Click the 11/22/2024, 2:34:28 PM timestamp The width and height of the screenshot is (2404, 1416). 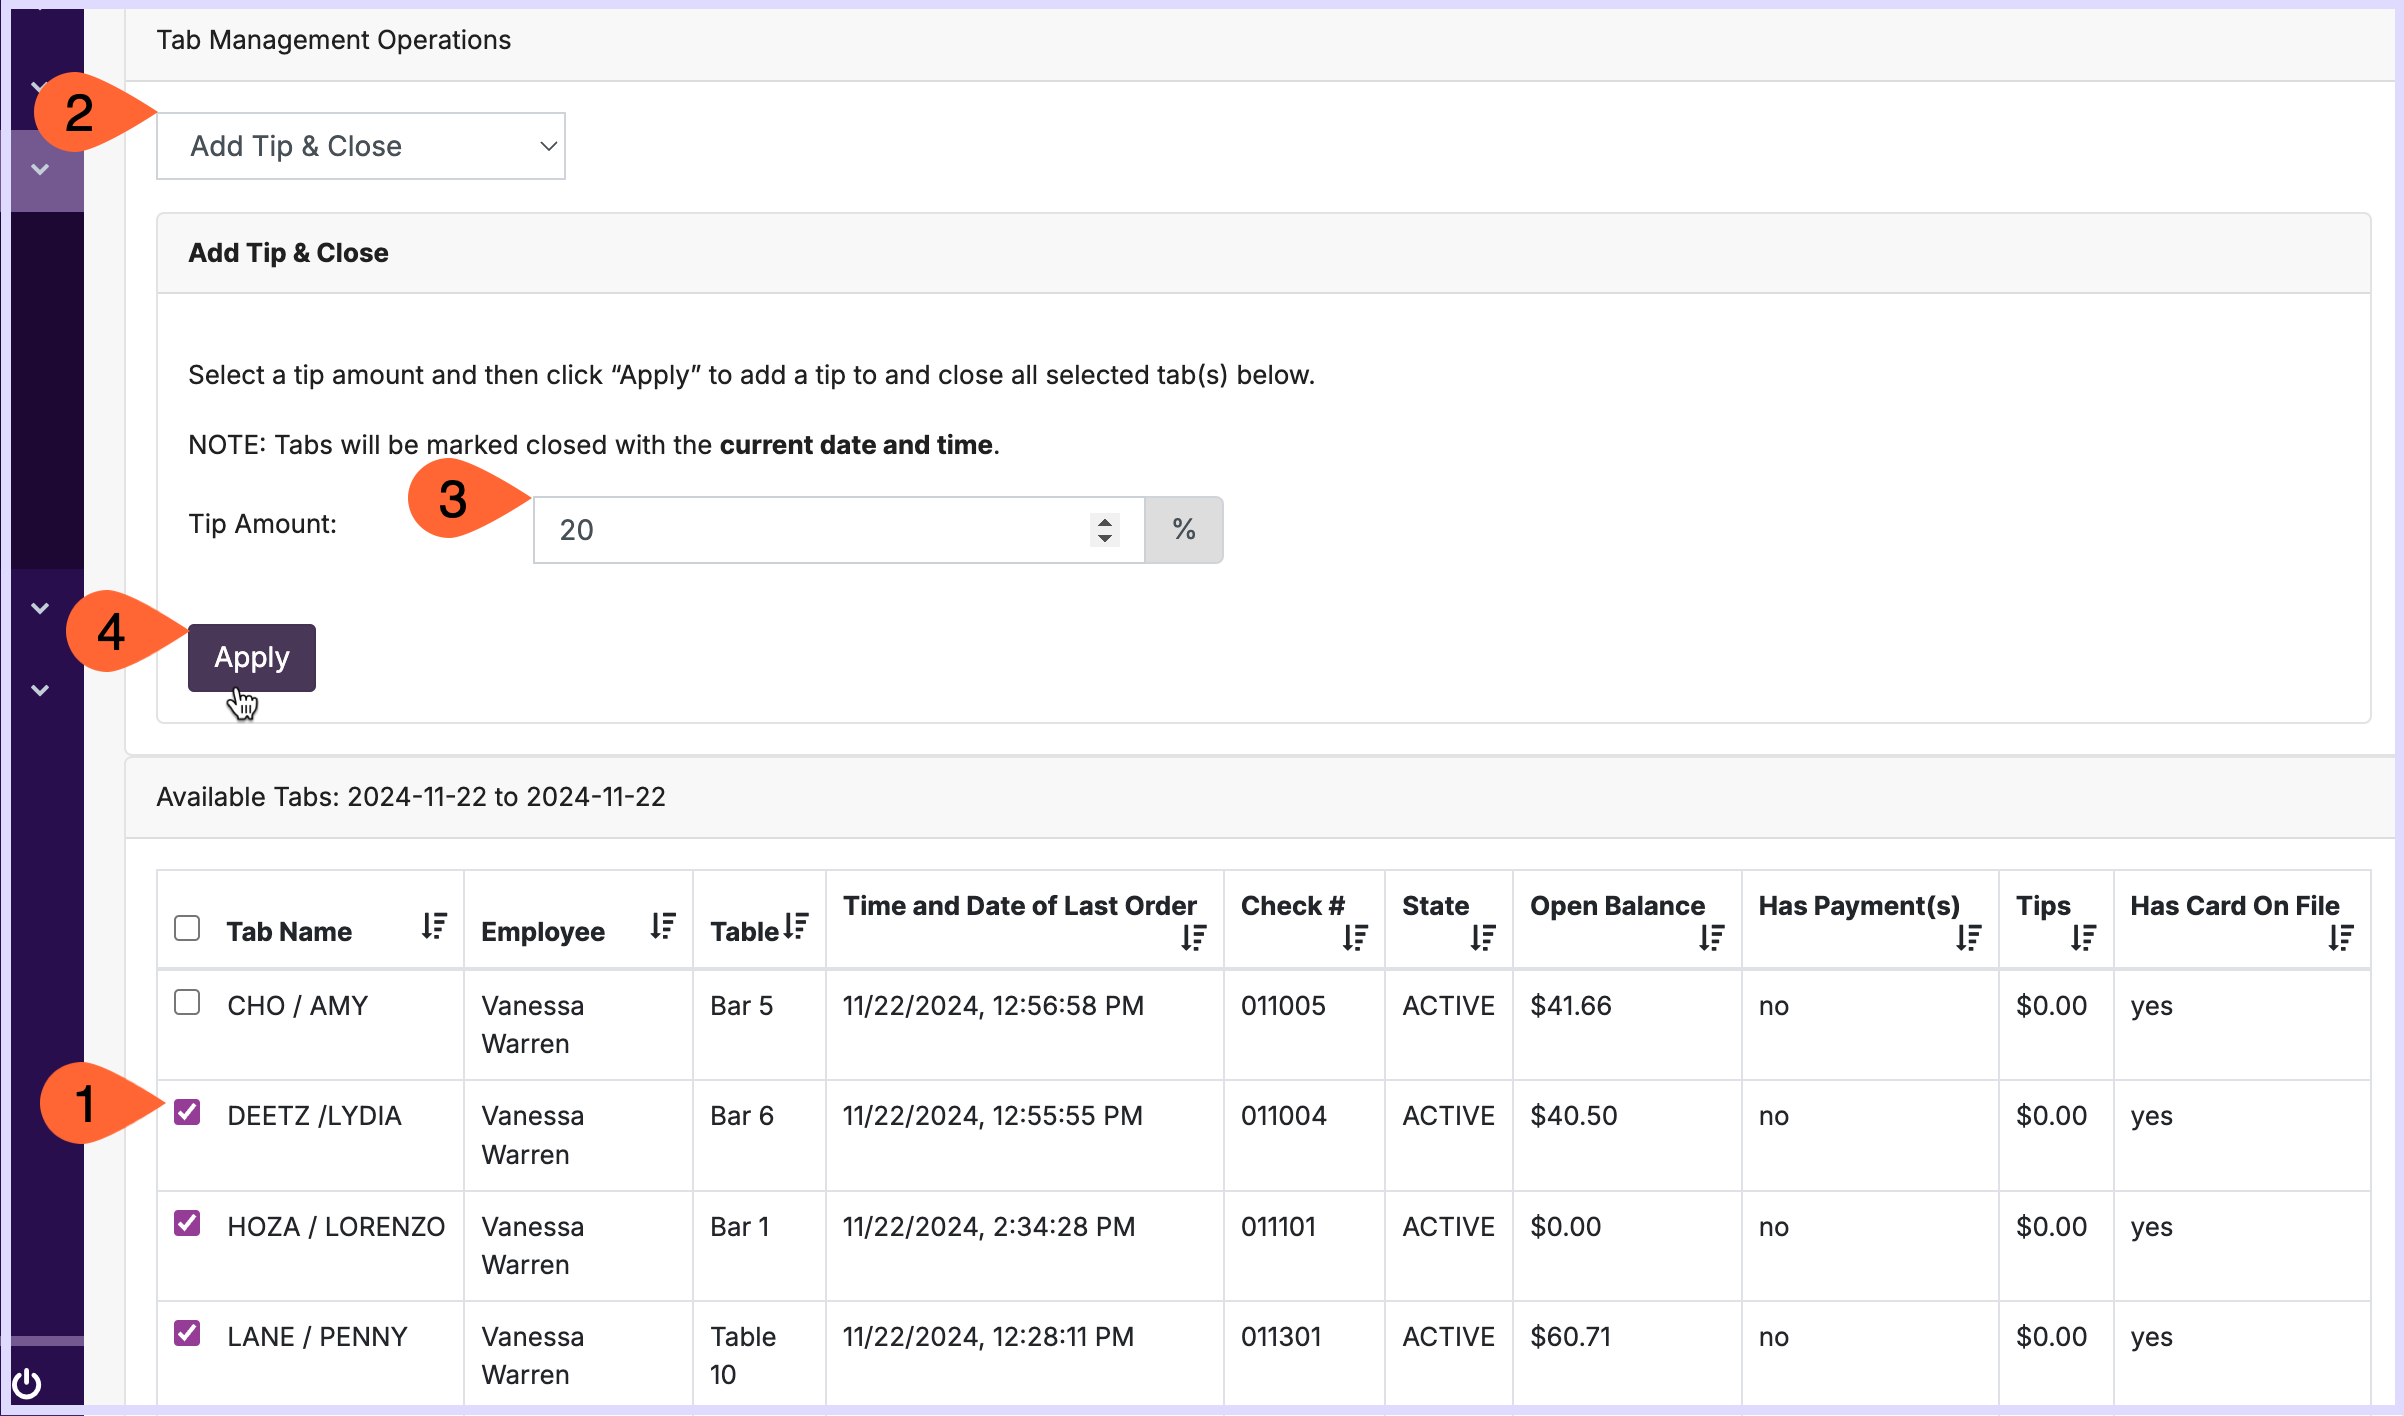pos(989,1227)
